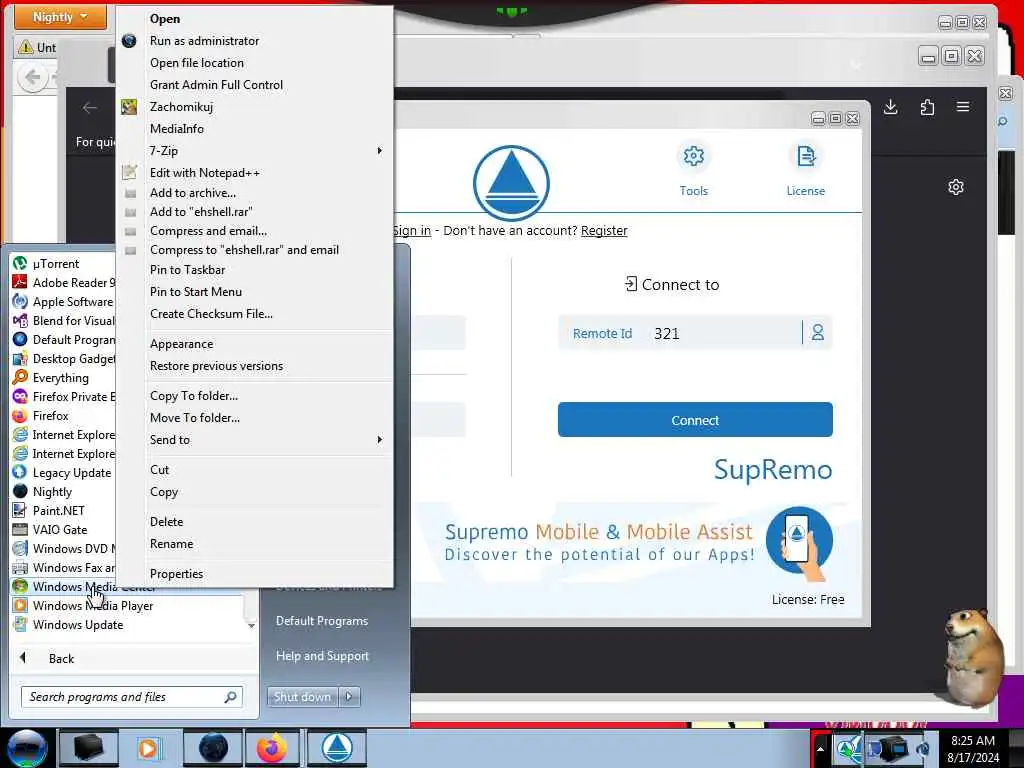
Task: Open the orange Nightly menu dropdown
Action: tap(60, 17)
